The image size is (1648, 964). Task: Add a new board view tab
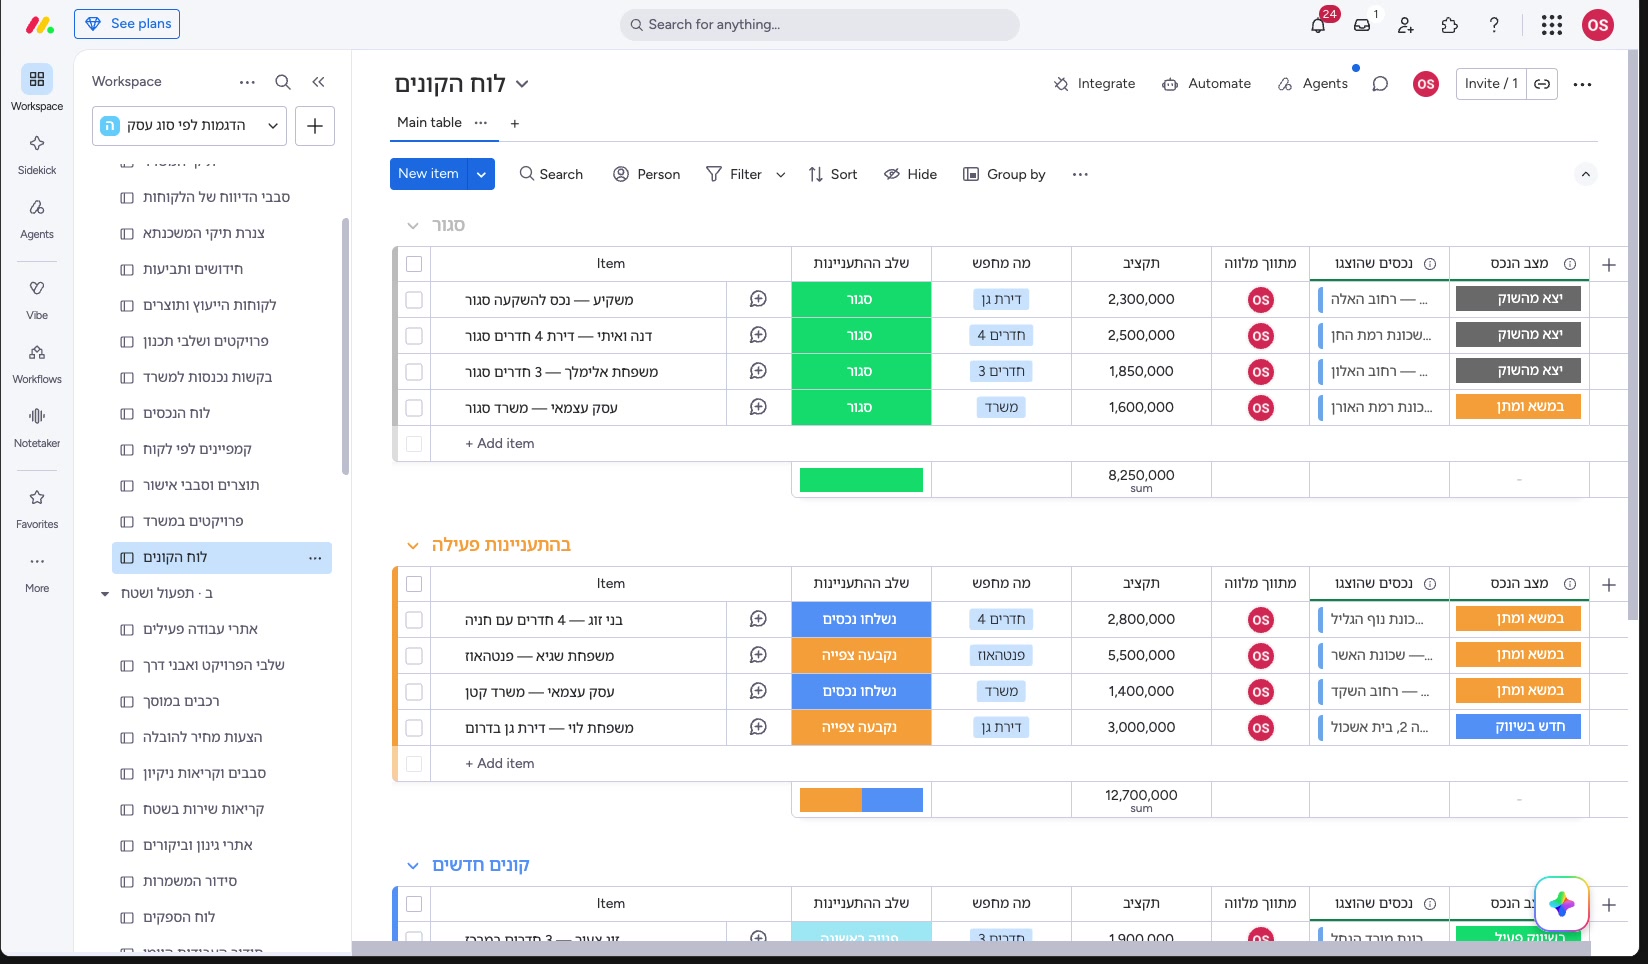(x=515, y=124)
